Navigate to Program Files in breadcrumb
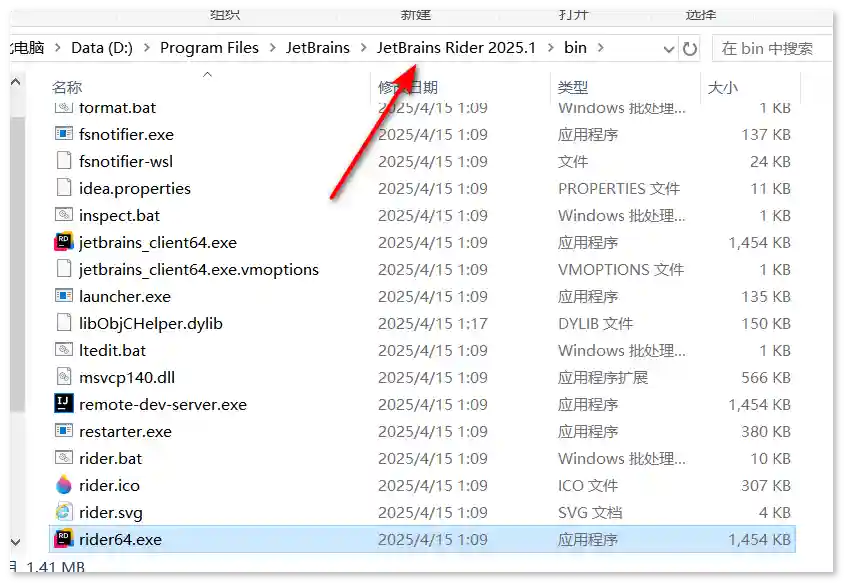 point(209,48)
